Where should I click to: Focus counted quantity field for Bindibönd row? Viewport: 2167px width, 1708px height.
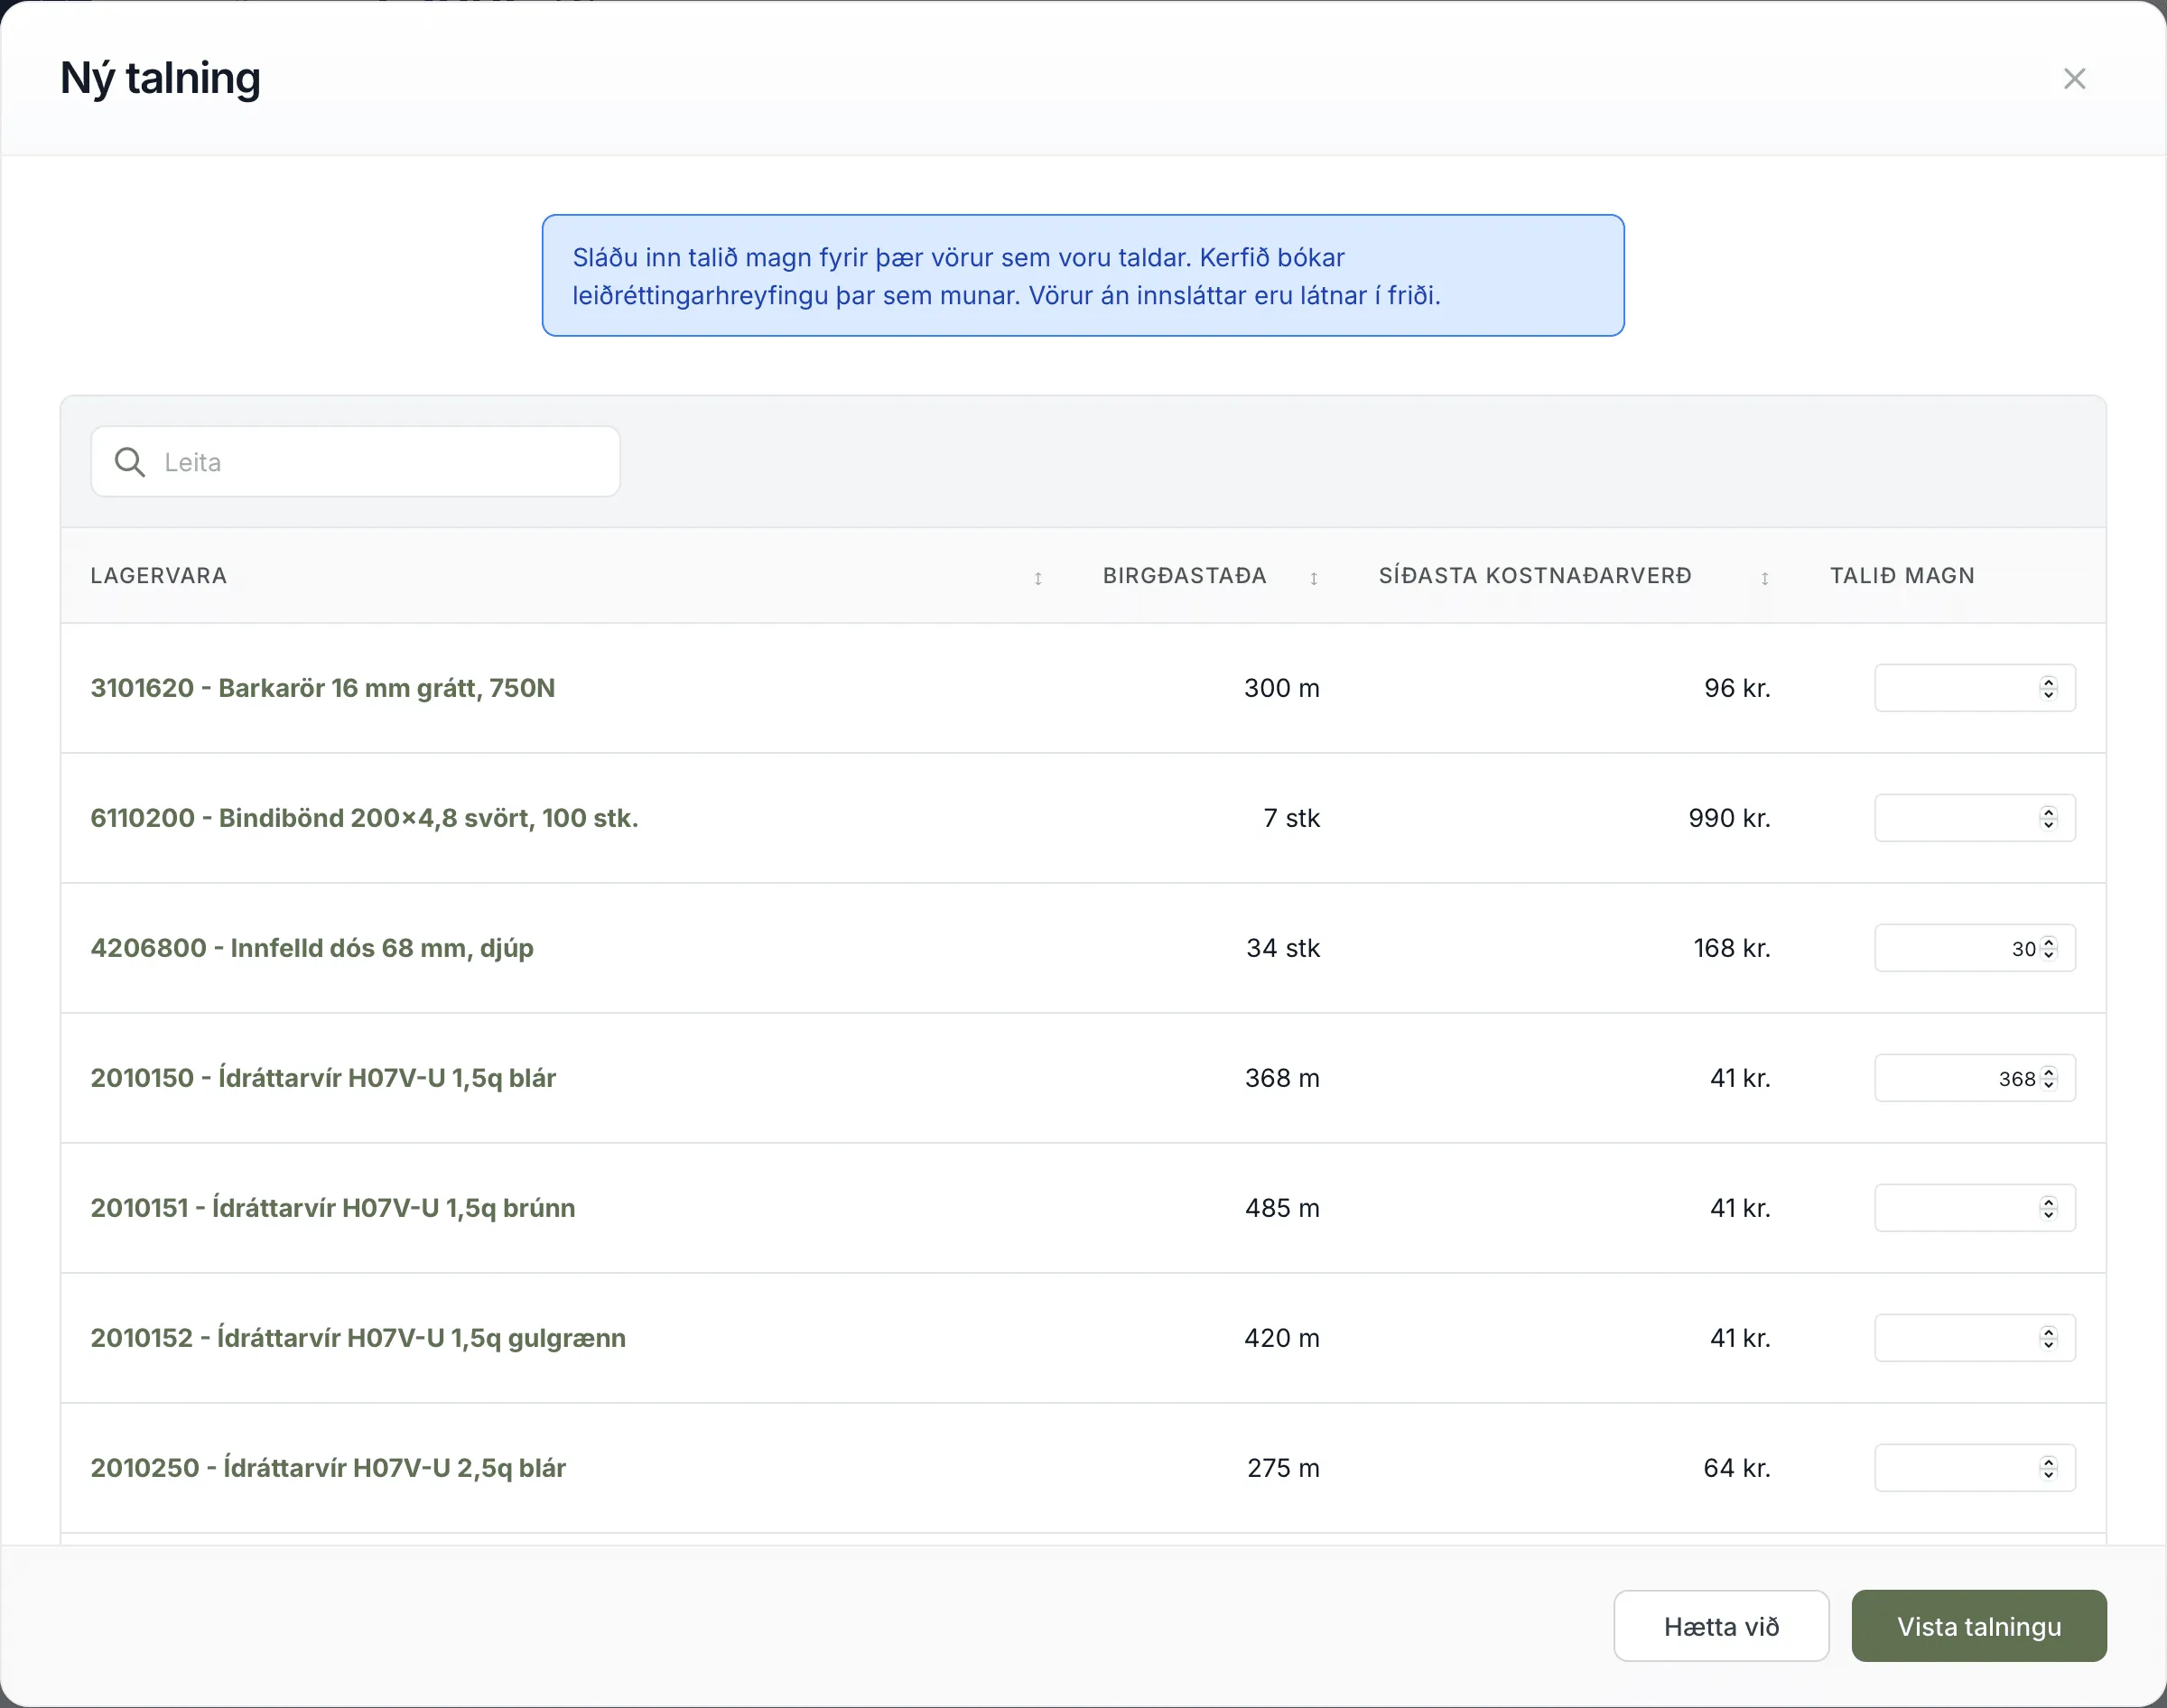[1974, 818]
